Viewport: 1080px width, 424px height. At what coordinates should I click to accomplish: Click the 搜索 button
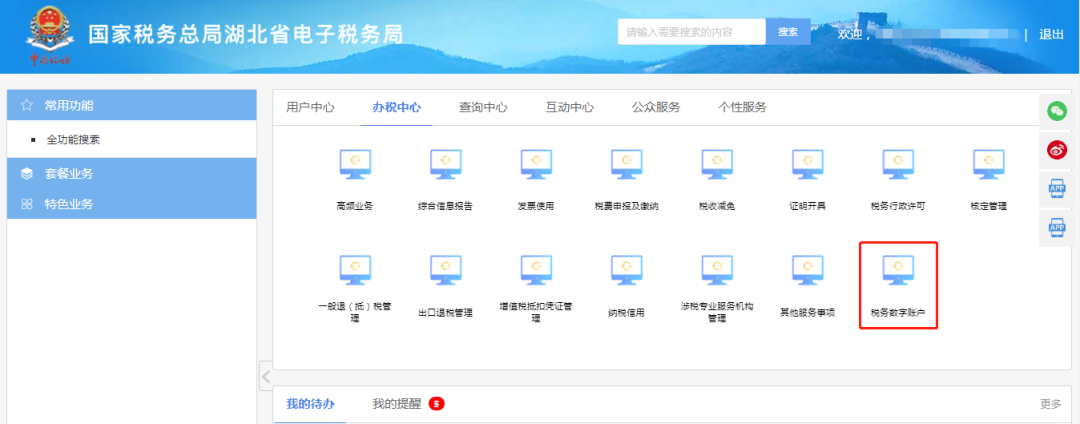coord(787,32)
